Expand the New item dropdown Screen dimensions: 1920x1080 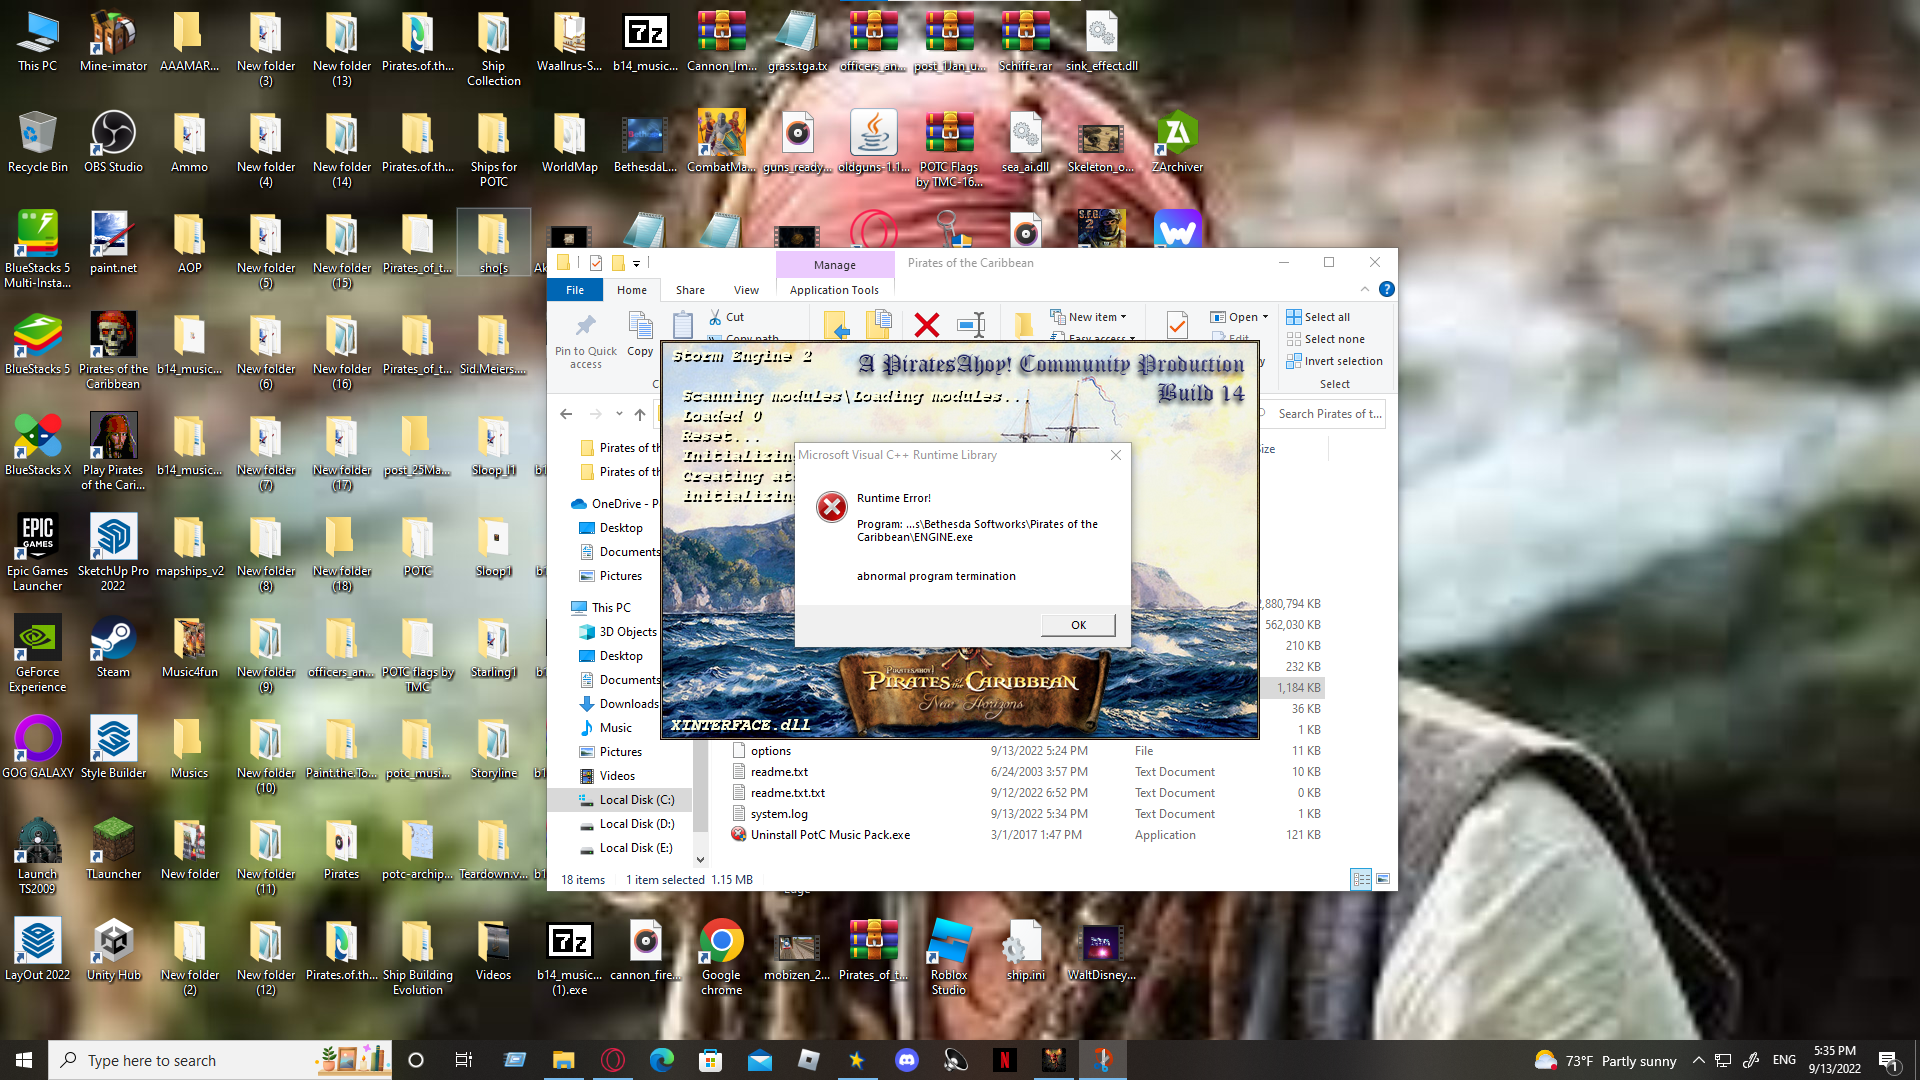[1089, 317]
